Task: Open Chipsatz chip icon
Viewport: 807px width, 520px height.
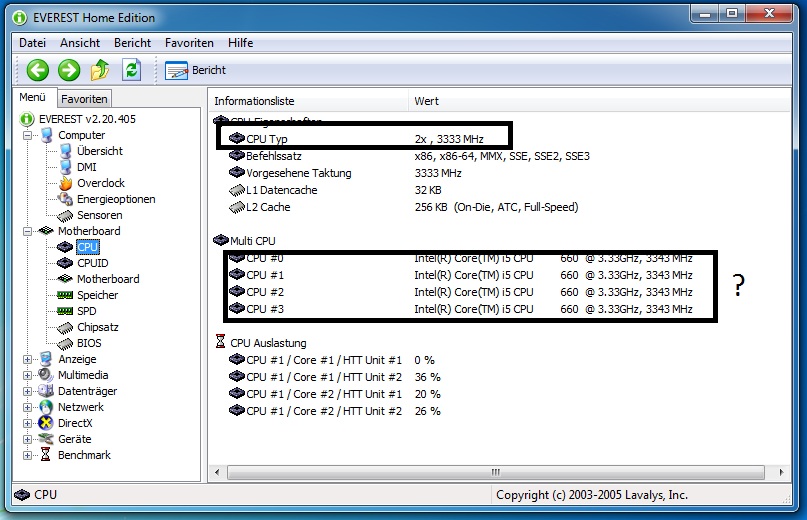Action: (x=65, y=327)
